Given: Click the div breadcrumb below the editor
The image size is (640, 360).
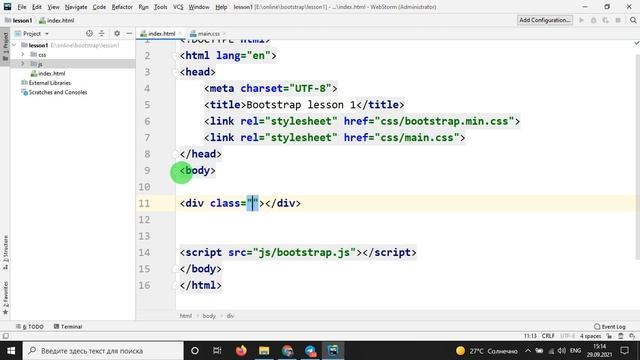Looking at the screenshot, I should [230, 316].
